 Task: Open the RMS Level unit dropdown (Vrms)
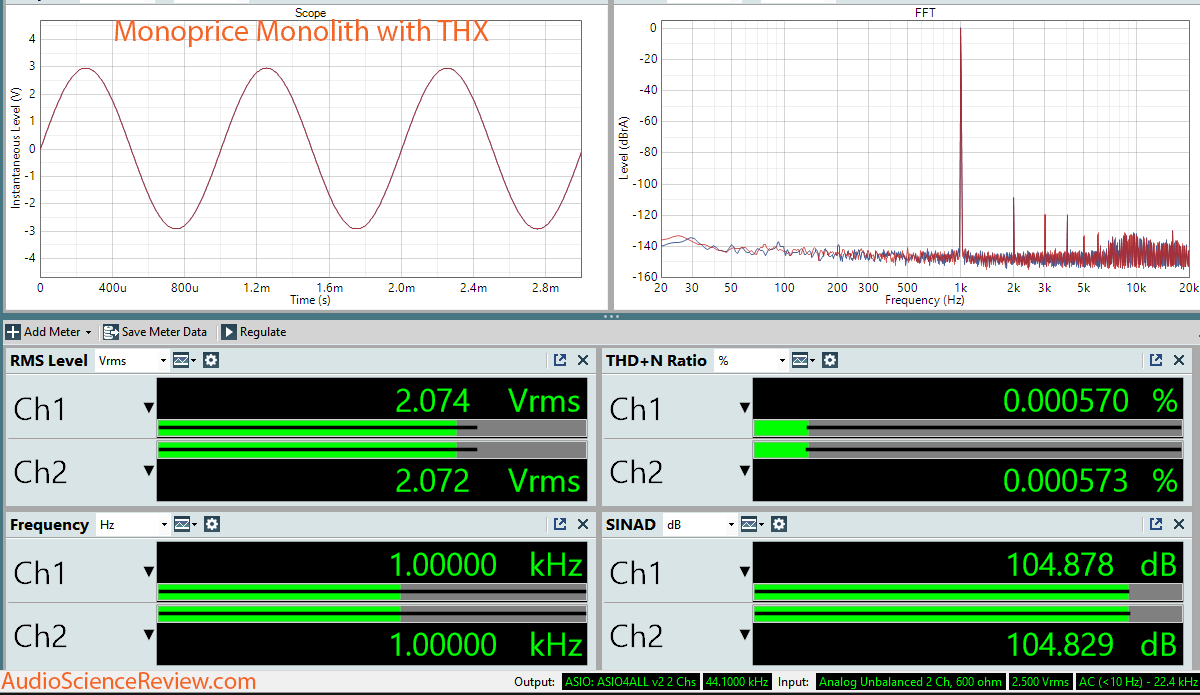tap(132, 360)
